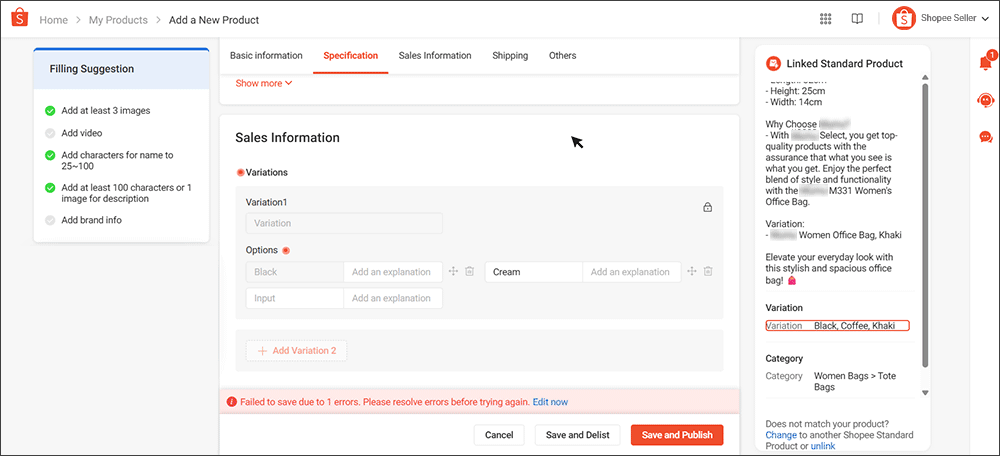Open My Products breadcrumb

coord(118,20)
